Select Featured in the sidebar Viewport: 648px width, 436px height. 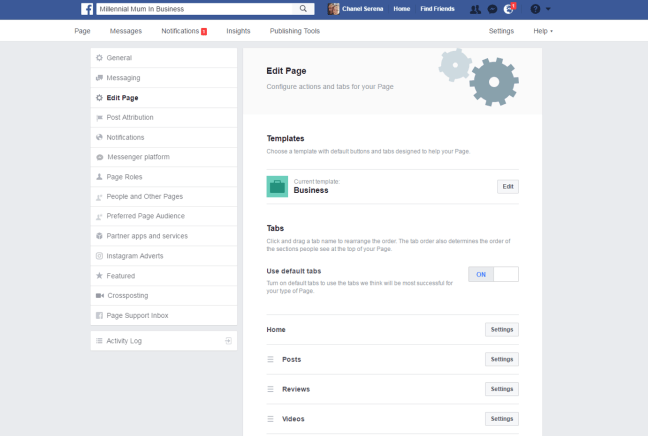(164, 276)
